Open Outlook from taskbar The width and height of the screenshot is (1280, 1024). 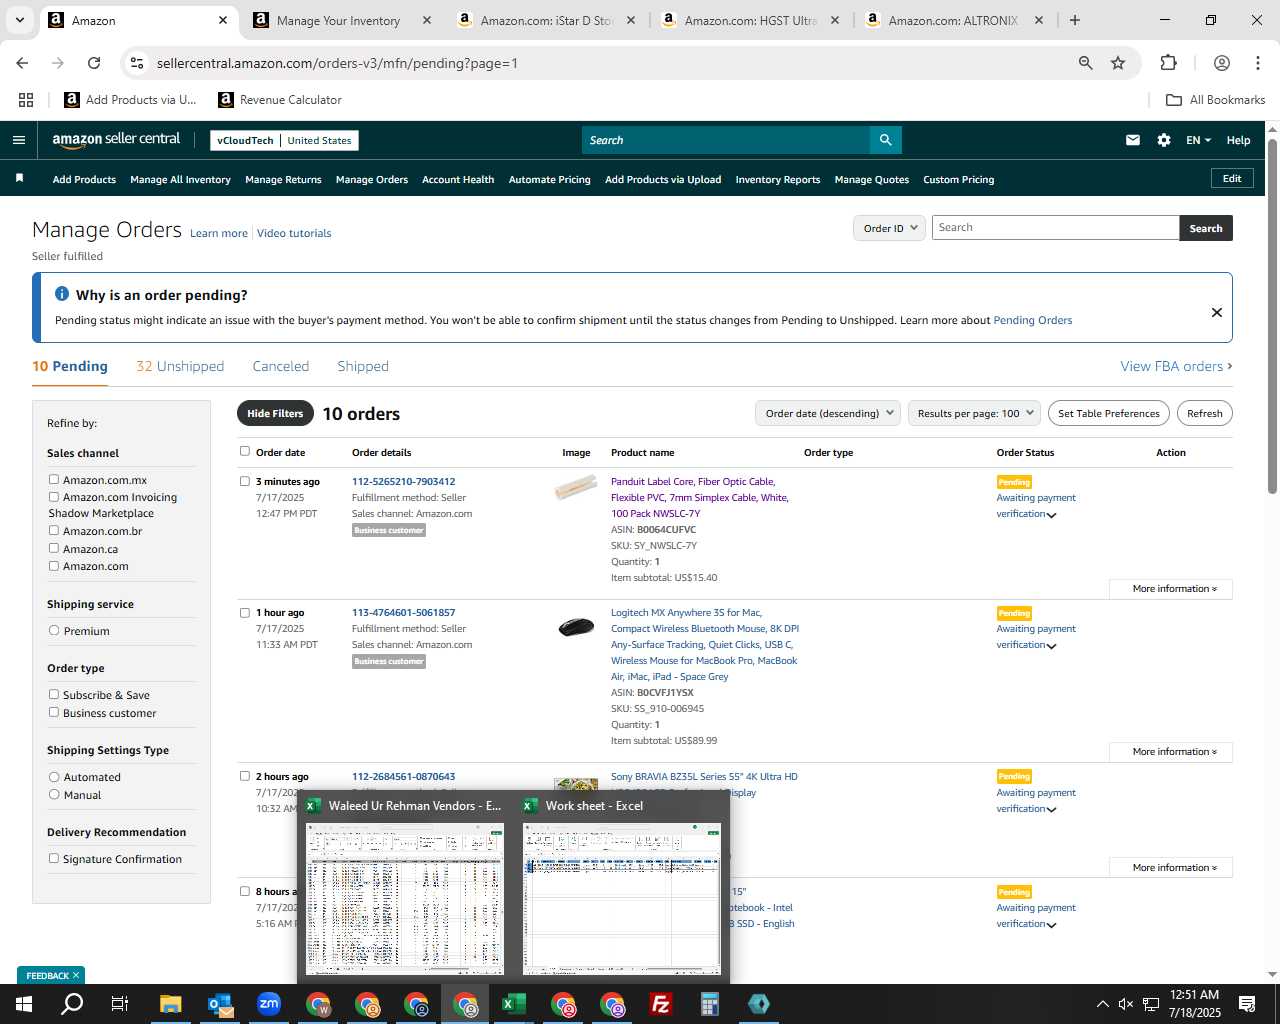220,1004
